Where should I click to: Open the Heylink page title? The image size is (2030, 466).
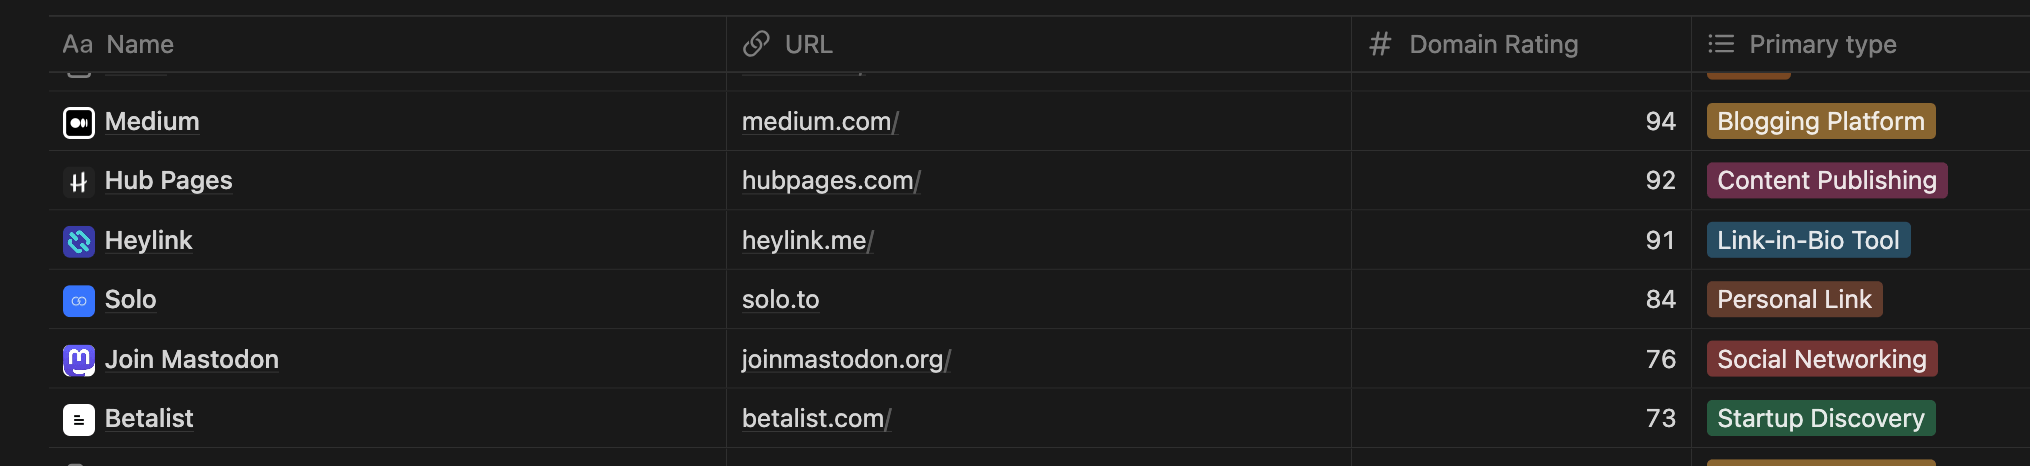tap(148, 241)
